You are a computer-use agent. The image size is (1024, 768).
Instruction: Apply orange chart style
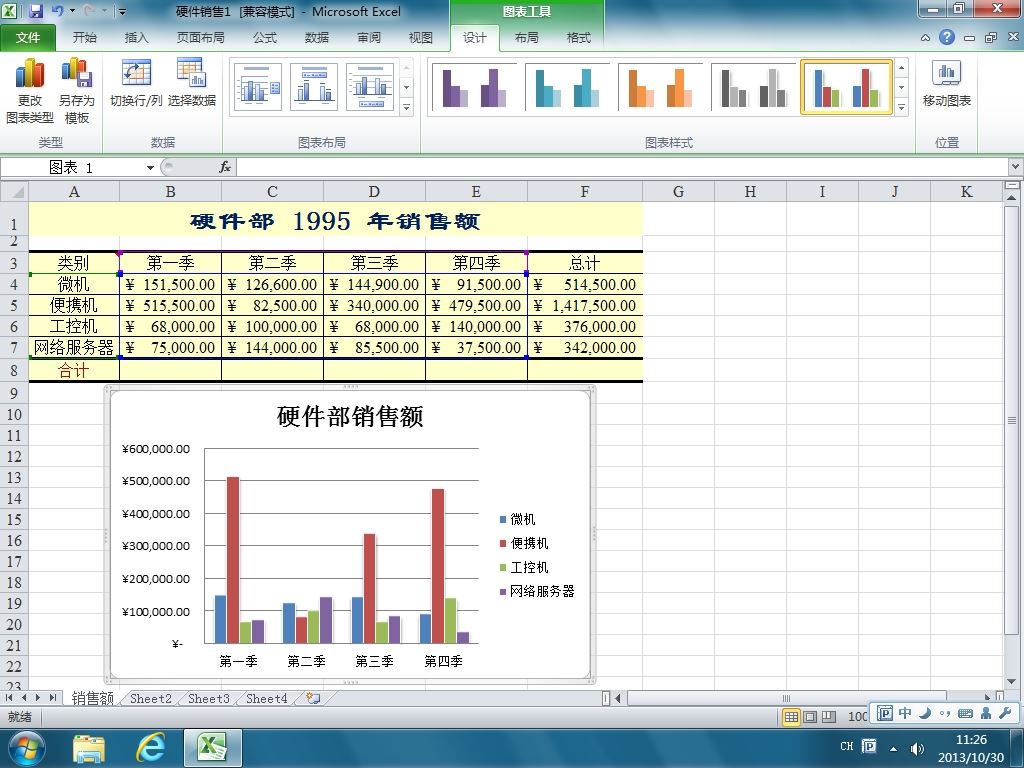(660, 88)
